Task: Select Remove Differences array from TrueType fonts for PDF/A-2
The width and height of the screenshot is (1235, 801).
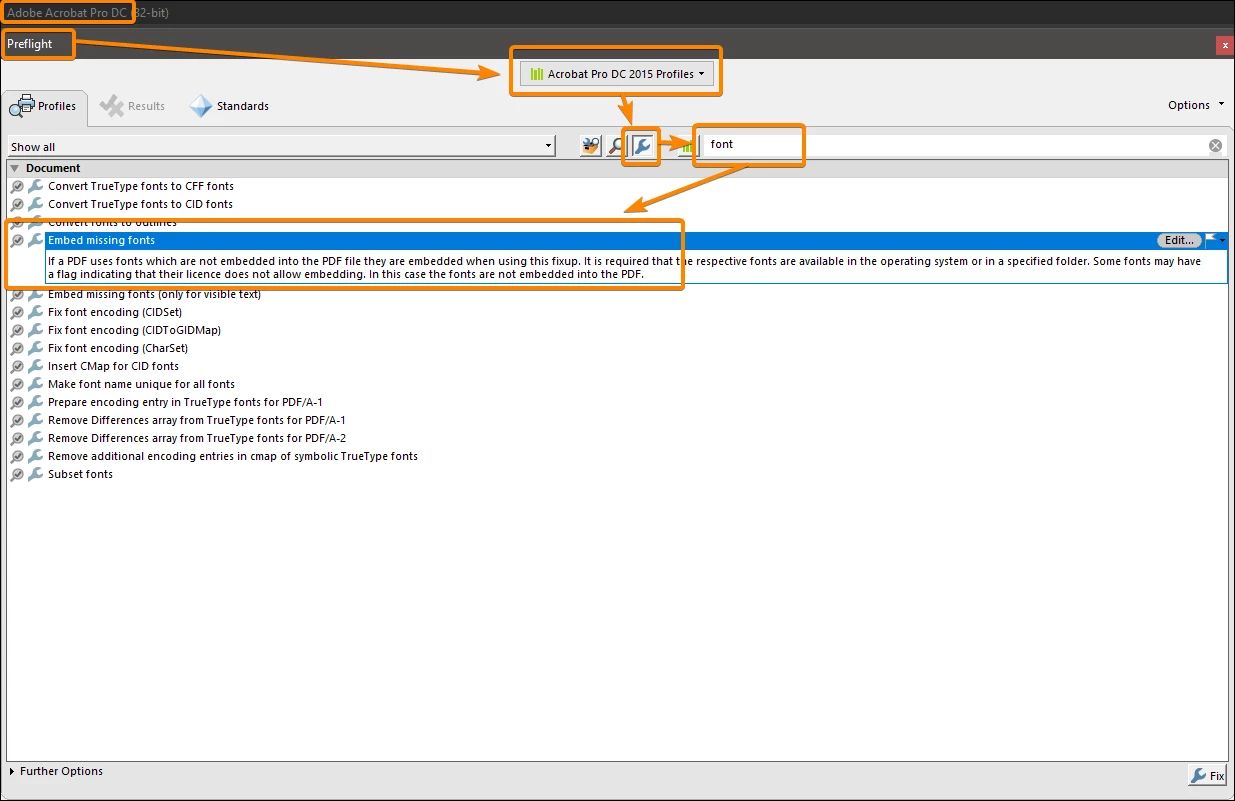Action: click(x=197, y=438)
